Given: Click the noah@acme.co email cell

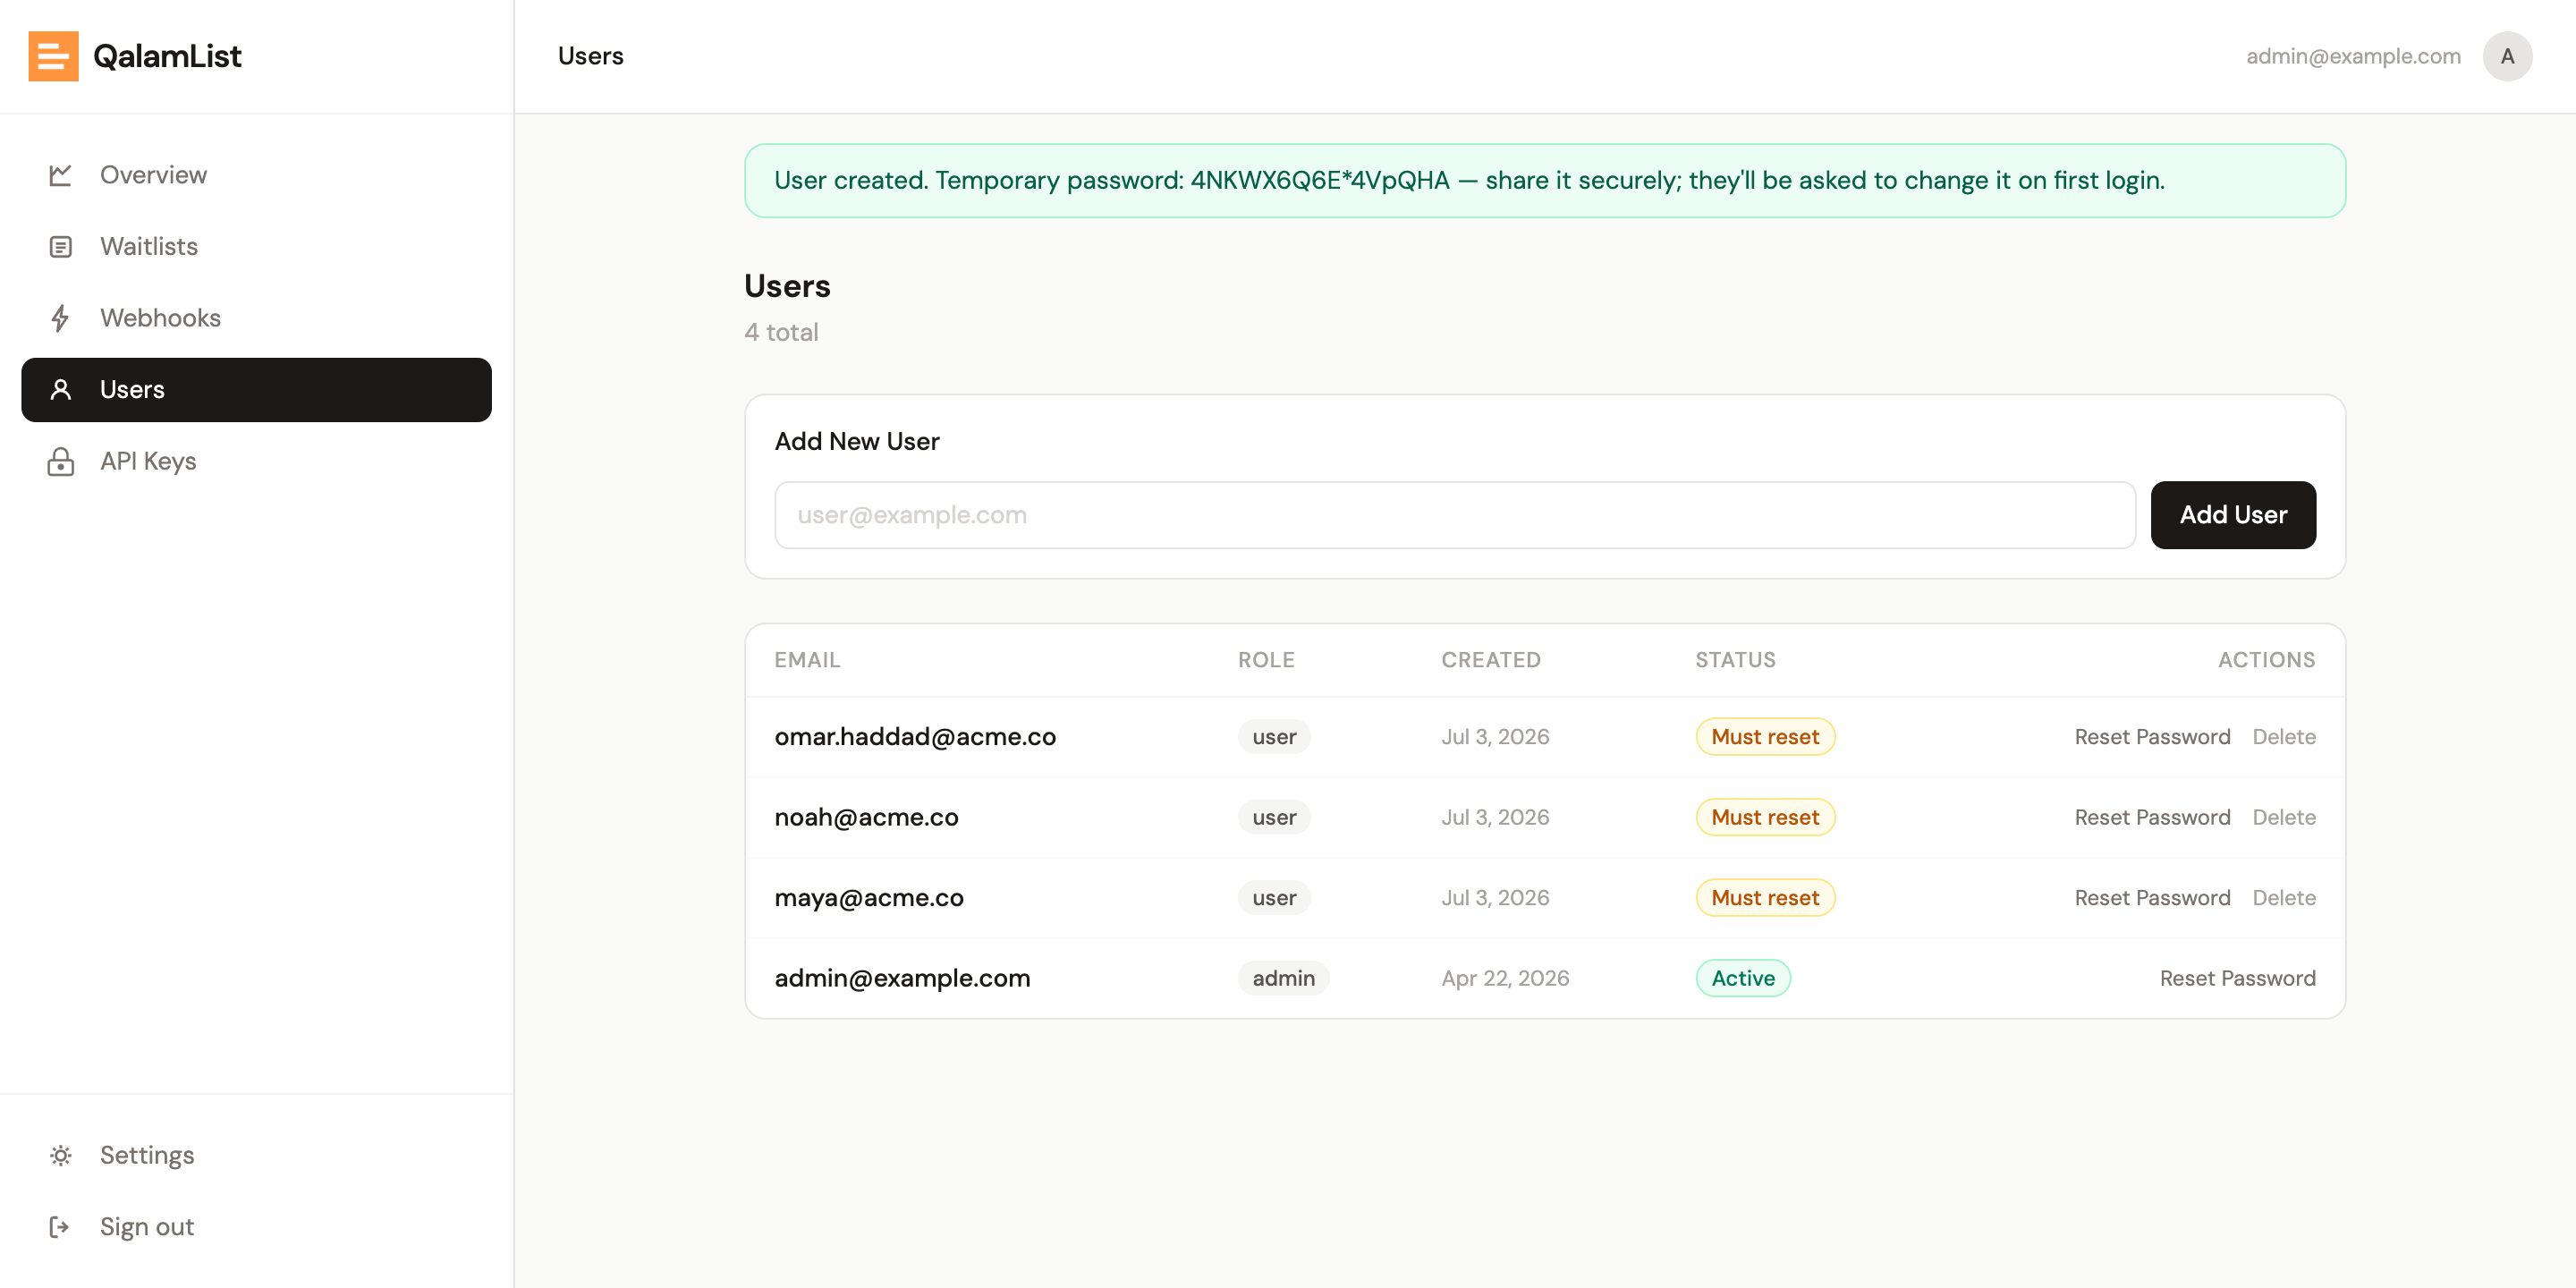Looking at the screenshot, I should point(866,817).
